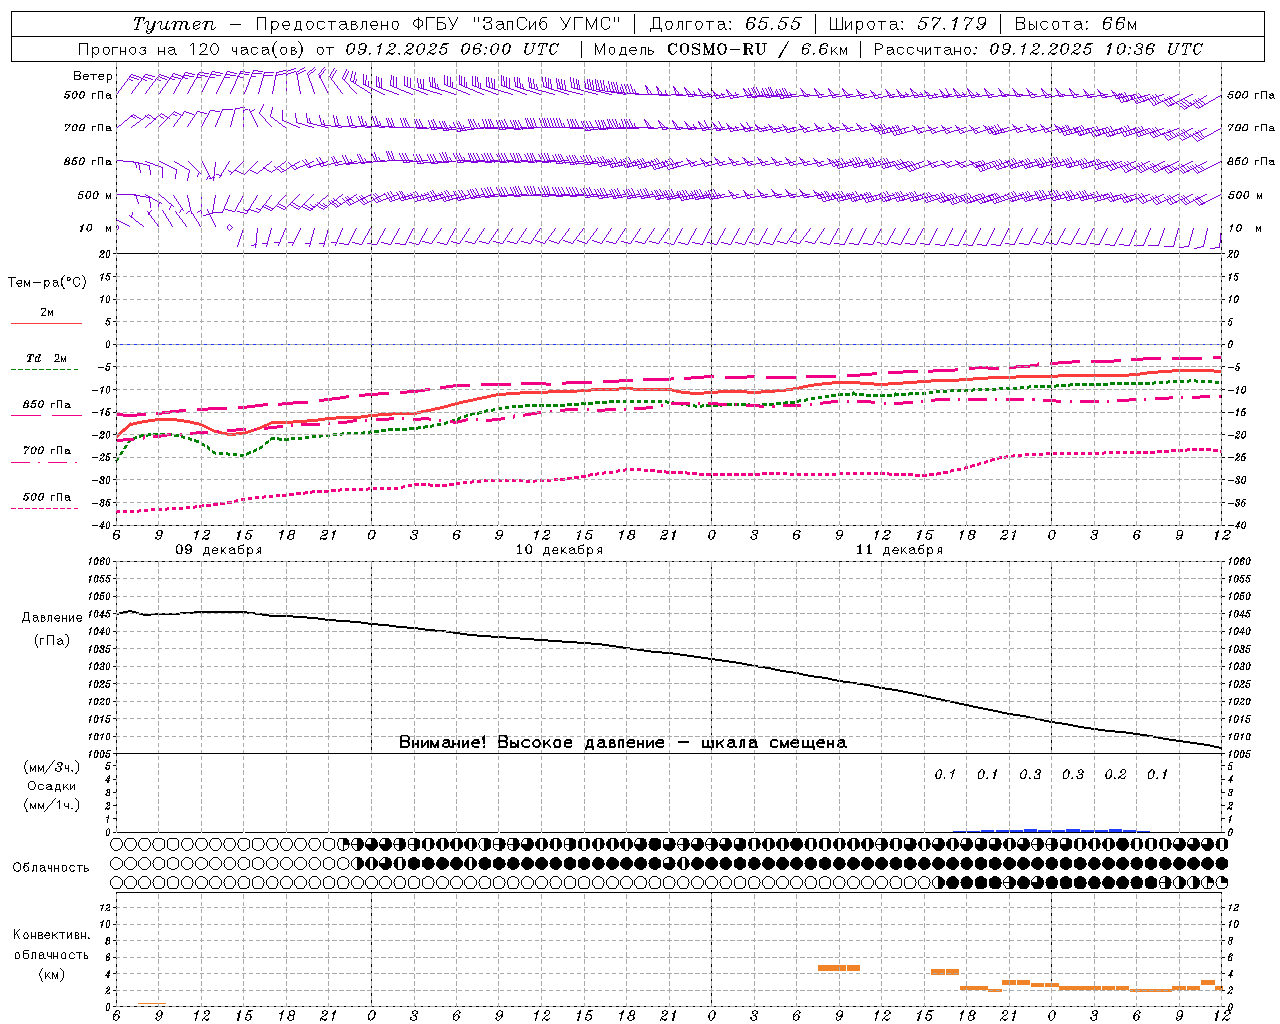Click the '2м' temperature legend entry
This screenshot has height=1024, width=1280.
click(x=47, y=312)
